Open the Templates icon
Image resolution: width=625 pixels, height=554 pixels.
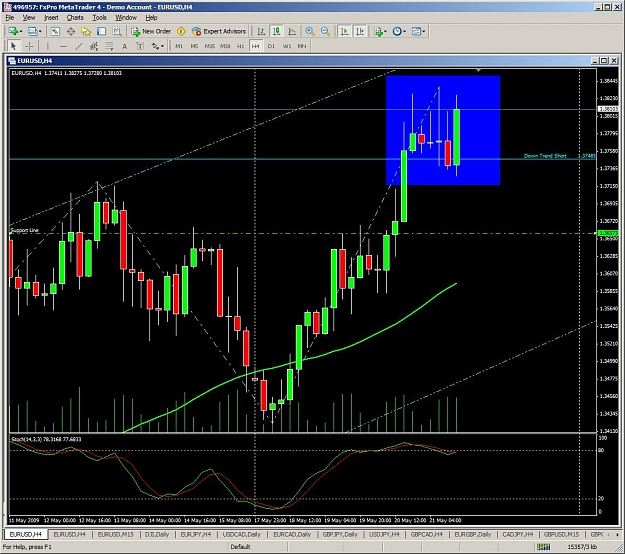click(416, 31)
